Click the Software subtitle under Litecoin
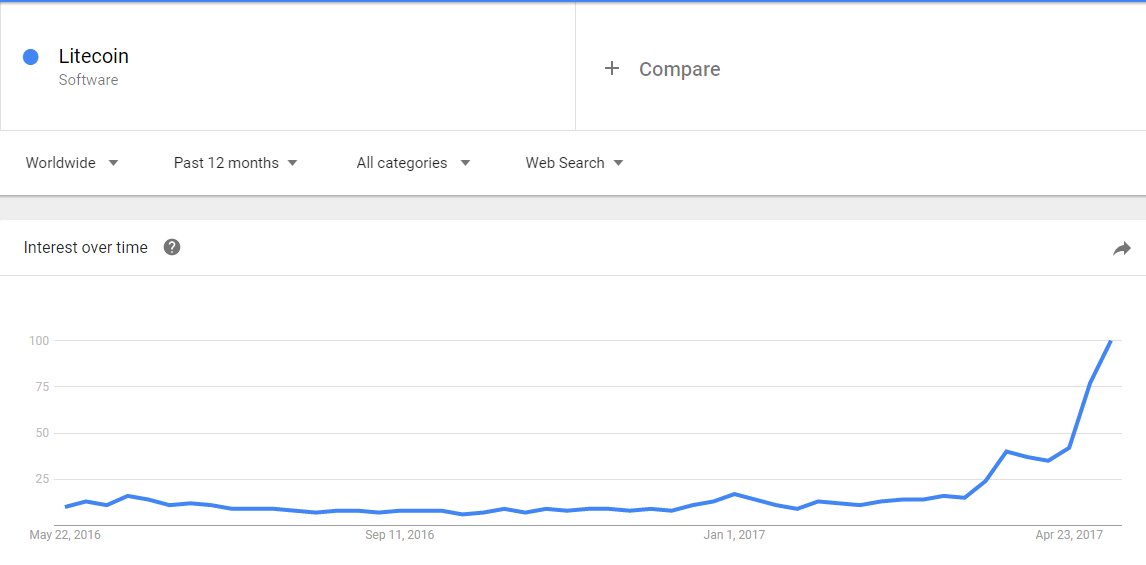The image size is (1146, 565). tap(88, 80)
